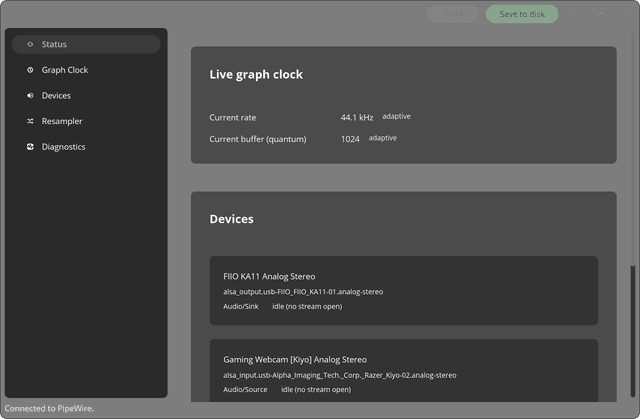Click the Graph Clock clock icon
The image size is (640, 419).
30,70
